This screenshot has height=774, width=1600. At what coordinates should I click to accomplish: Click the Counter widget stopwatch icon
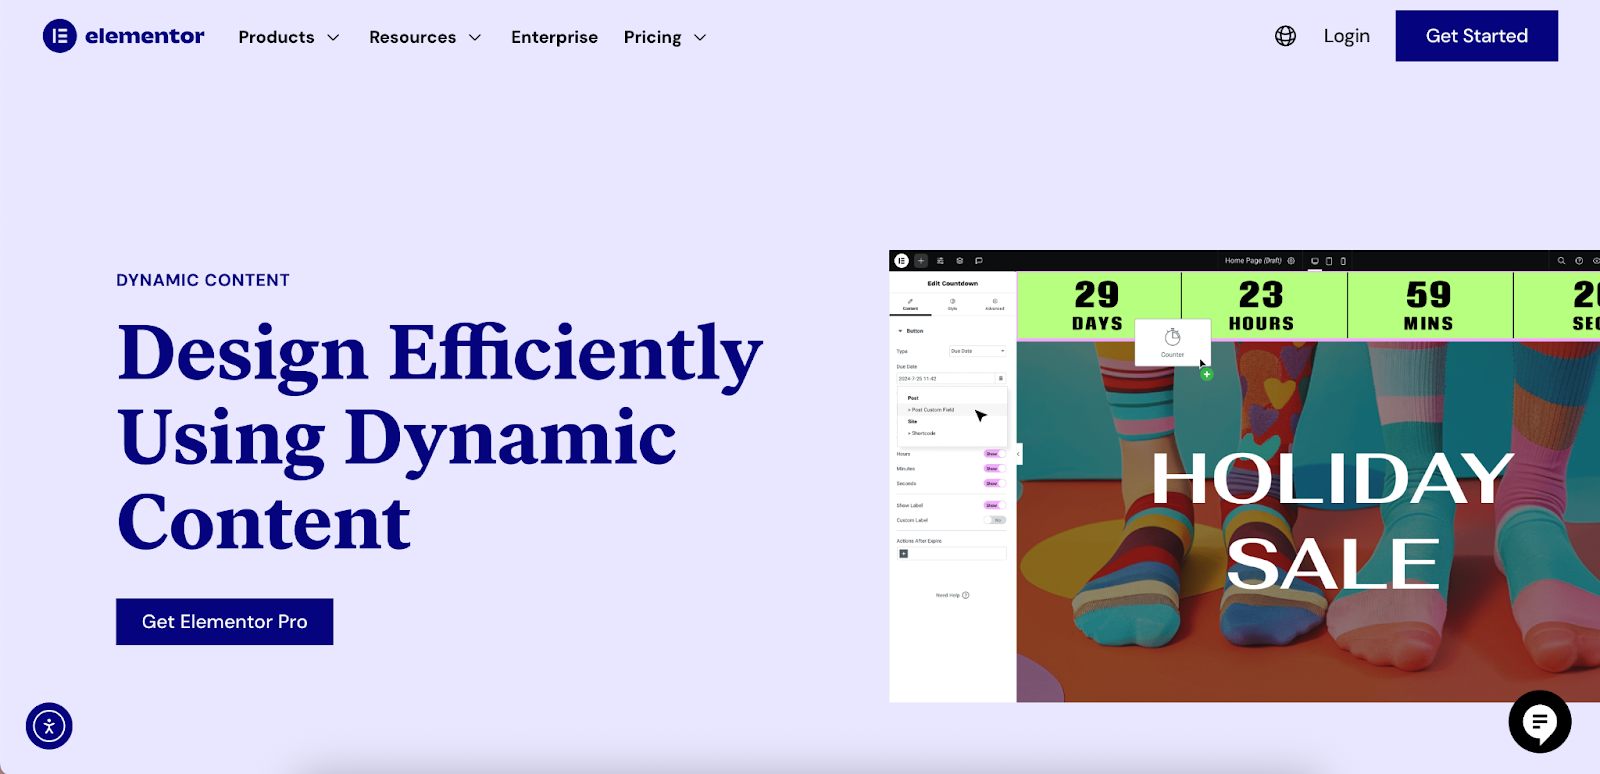pyautogui.click(x=1172, y=338)
